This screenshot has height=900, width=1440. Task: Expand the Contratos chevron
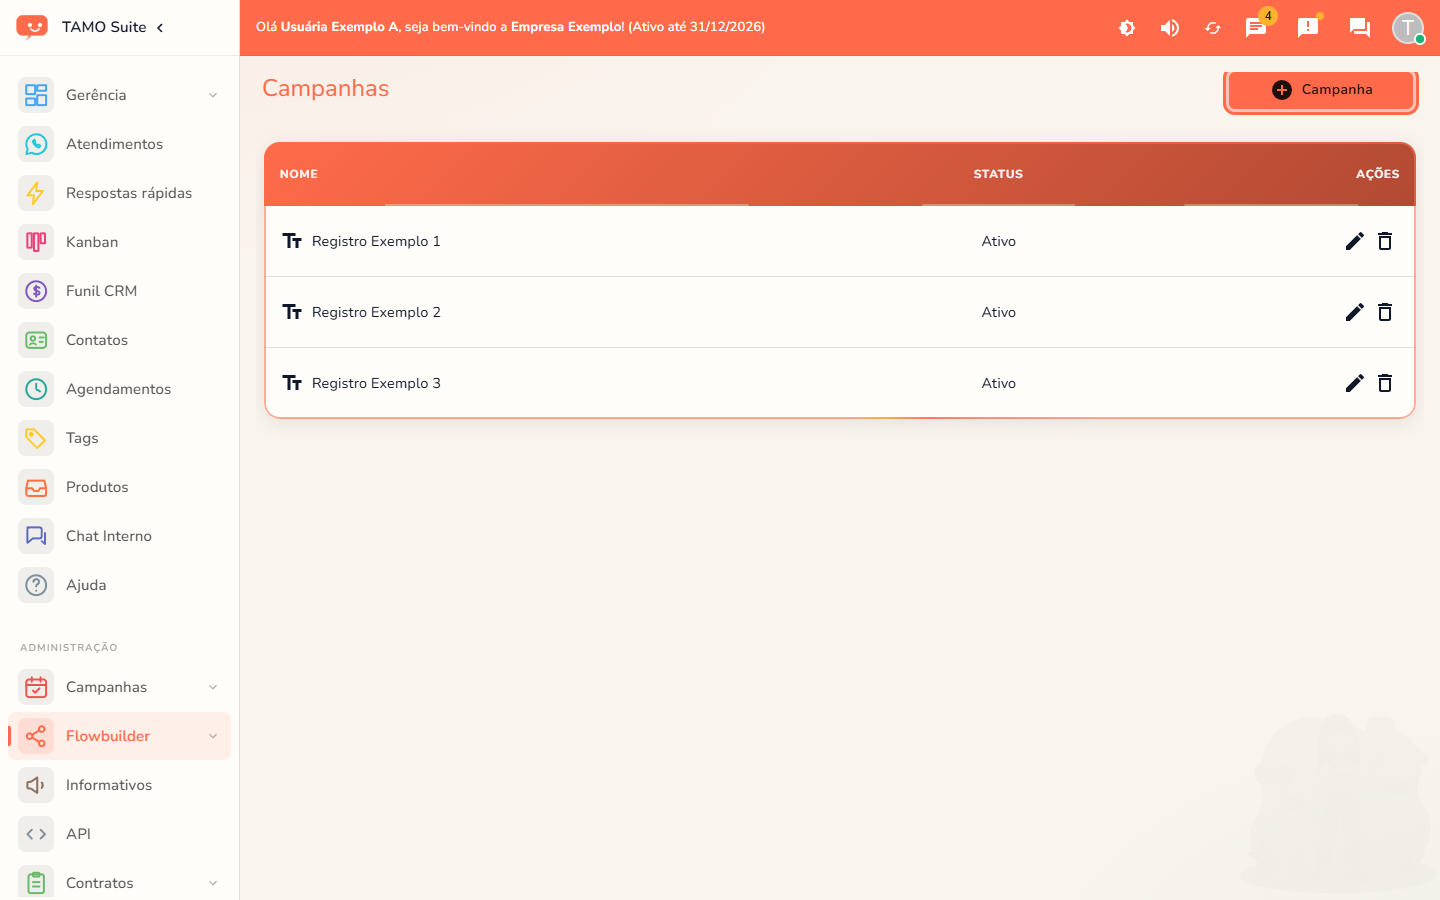click(x=213, y=883)
